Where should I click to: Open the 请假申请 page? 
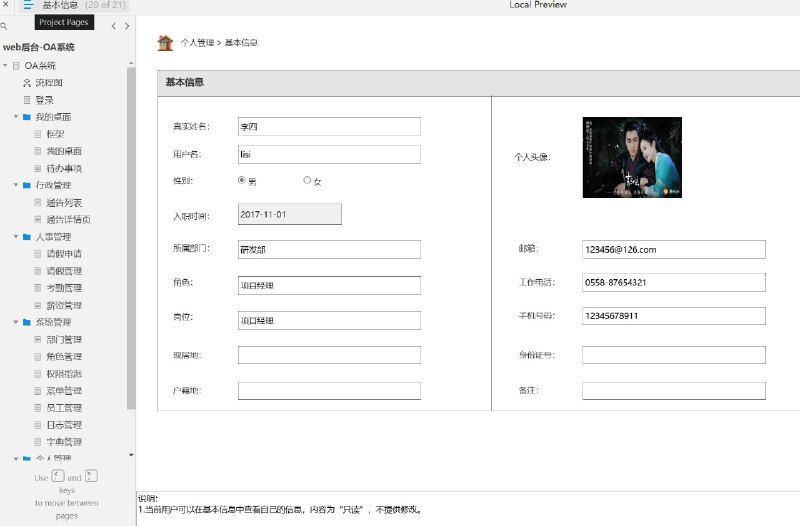click(64, 254)
